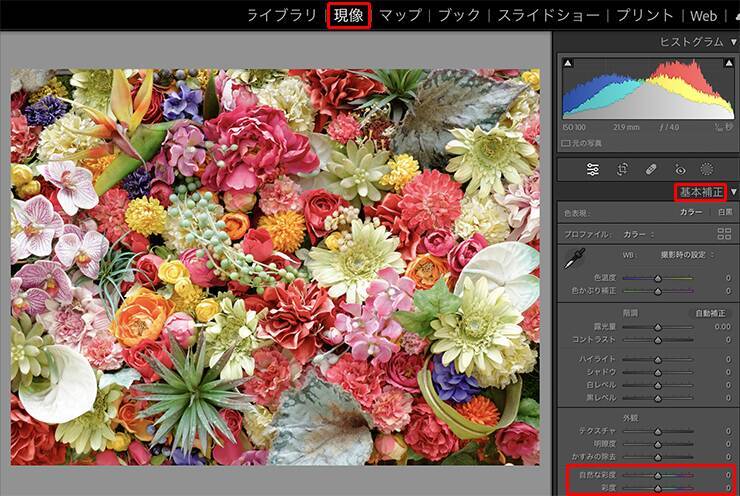Screen dimensions: 740x496
Task: Switch to the ライブラリ module
Action: point(282,15)
